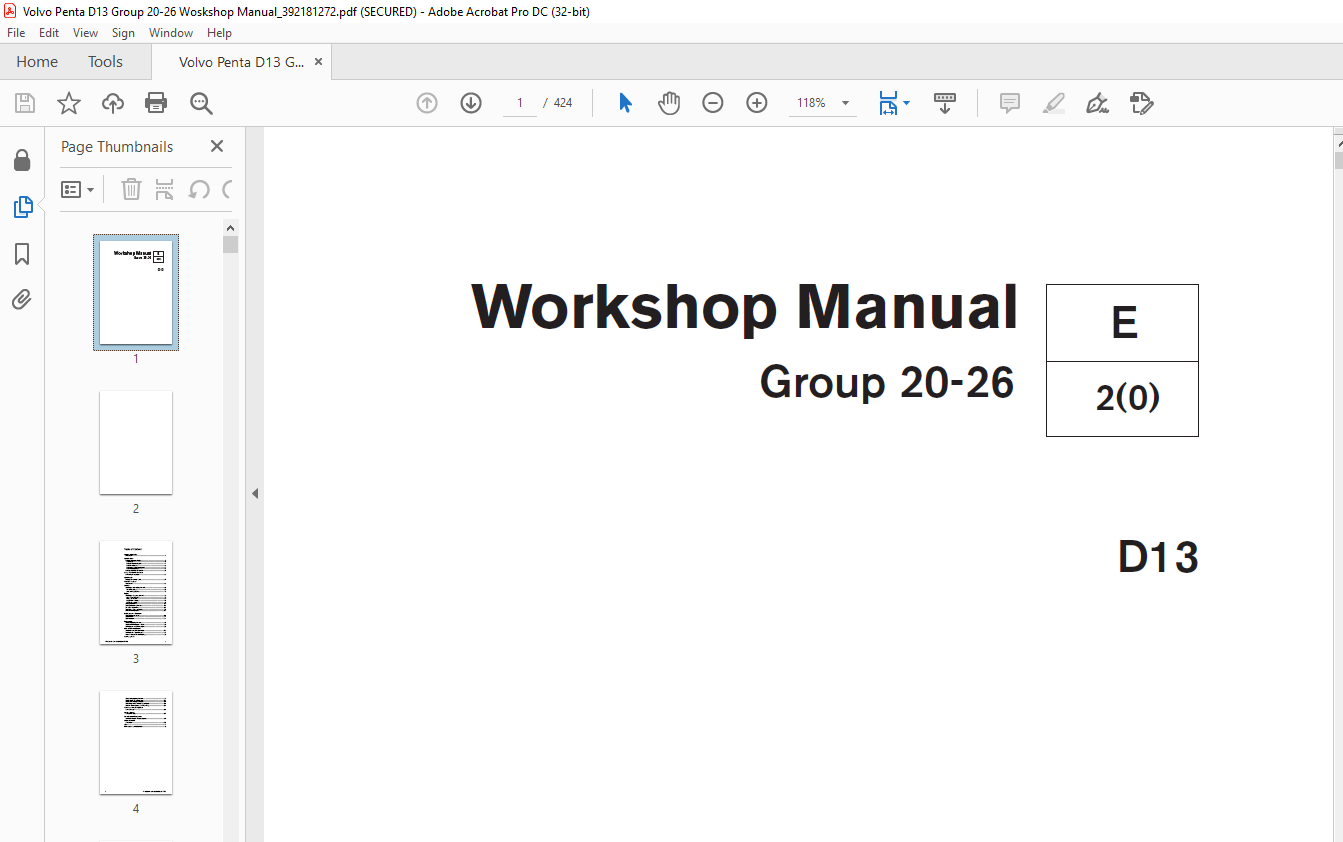Click the Save file icon
1343x842 pixels.
25,103
